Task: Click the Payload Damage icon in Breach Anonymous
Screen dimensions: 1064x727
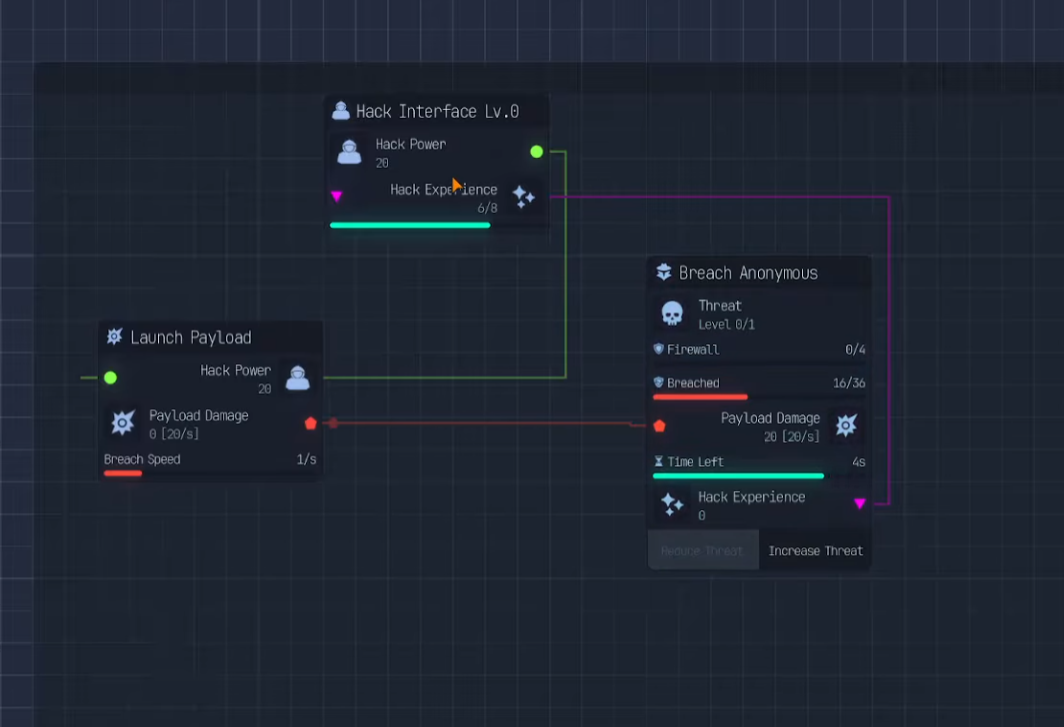Action: tap(846, 426)
